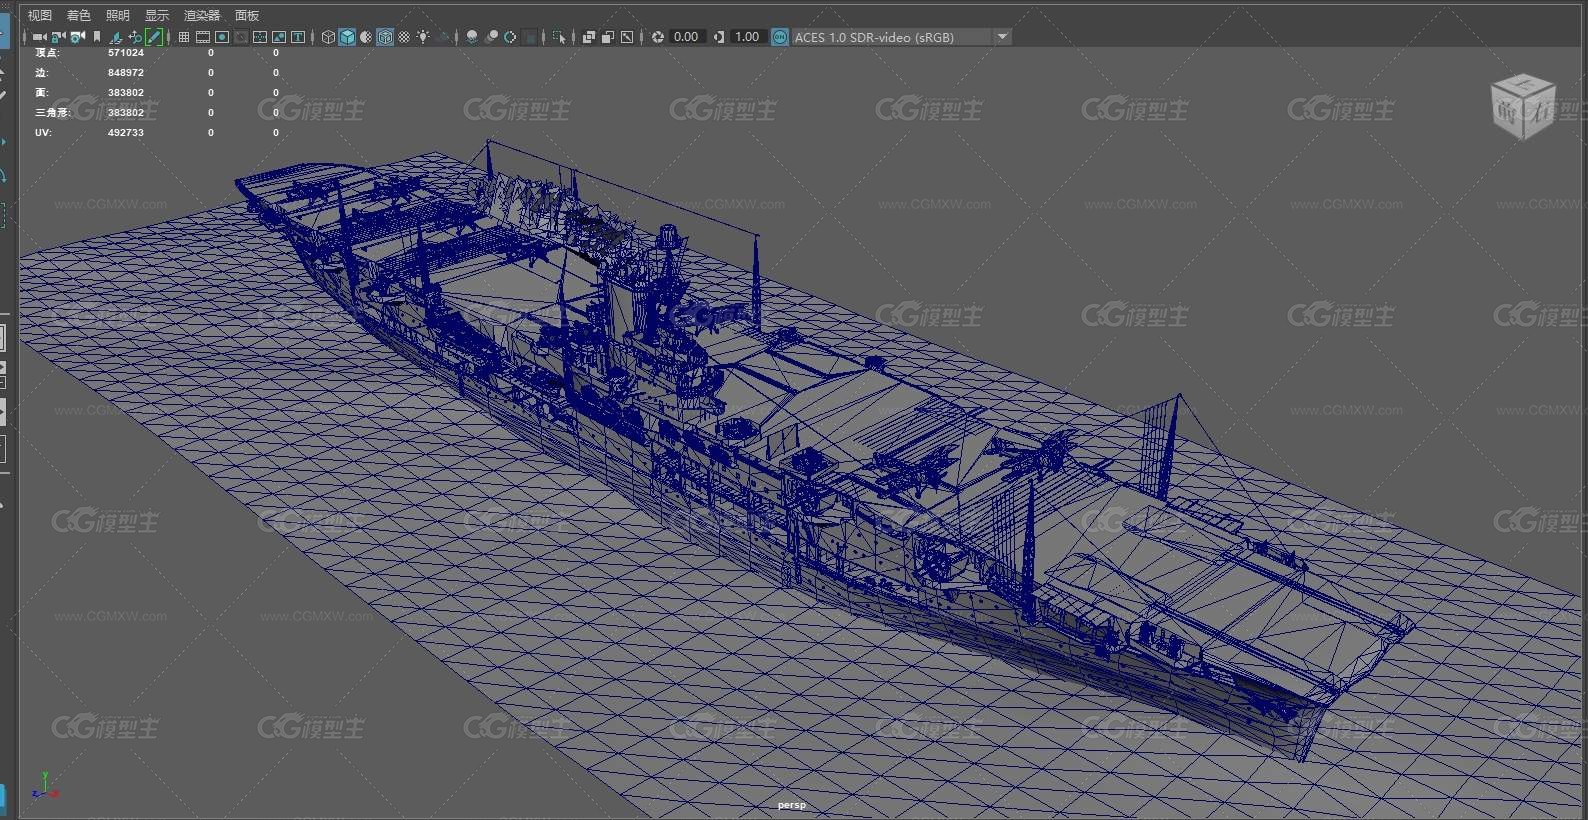The image size is (1588, 820).
Task: Open the 面板 (Panels) menu
Action: (x=247, y=15)
